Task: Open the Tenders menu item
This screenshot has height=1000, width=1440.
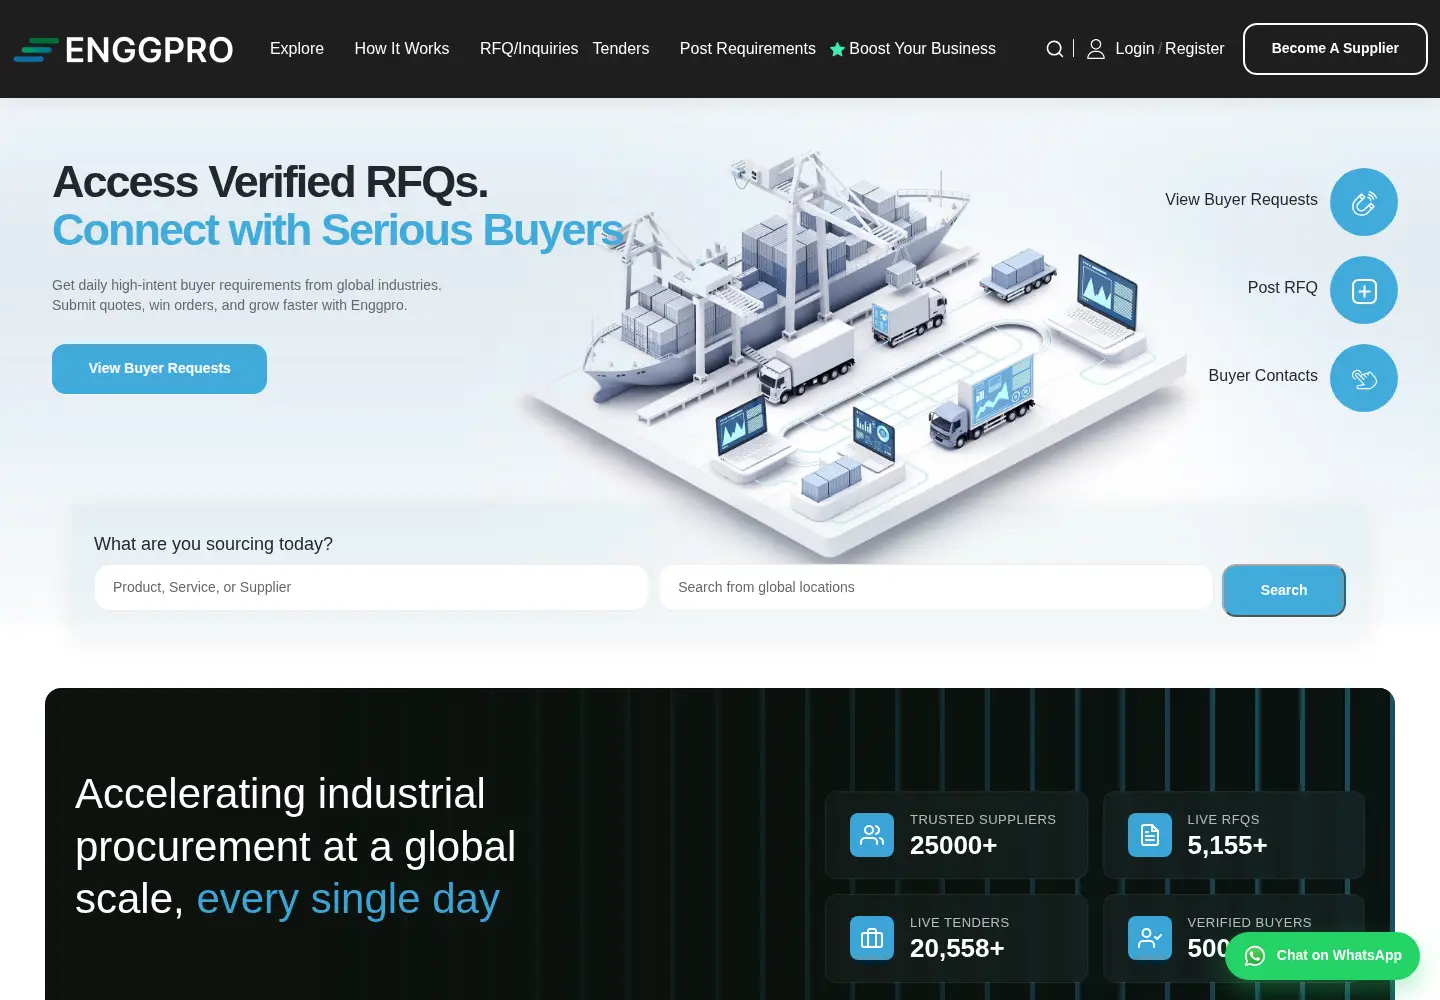Action: coord(621,49)
